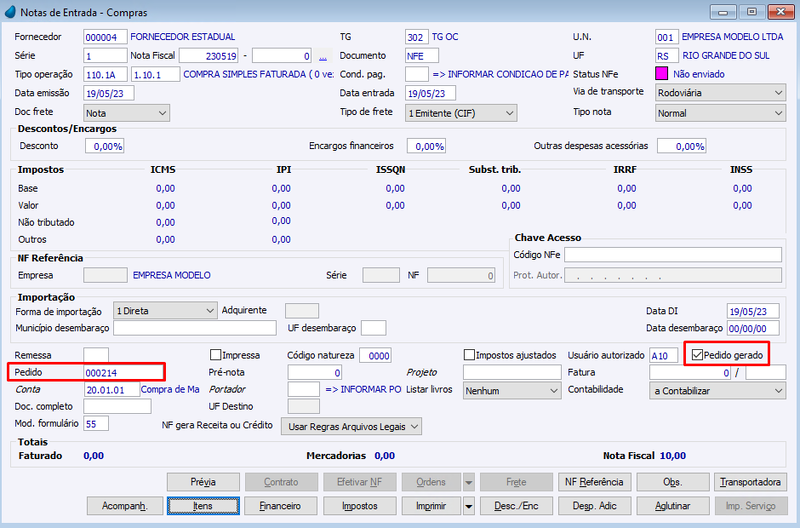Click the Fatura number field
Screen dimensions: 800x528
[690, 372]
